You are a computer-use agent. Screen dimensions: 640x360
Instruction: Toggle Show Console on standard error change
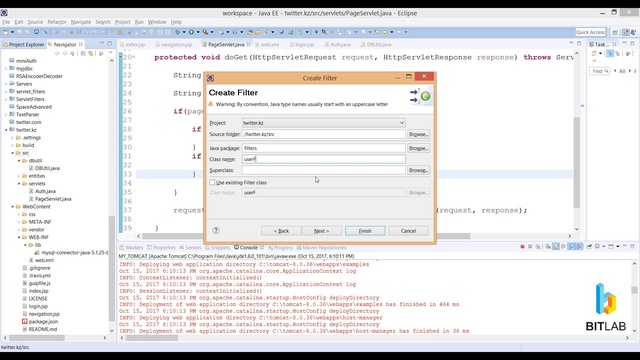pos(579,247)
